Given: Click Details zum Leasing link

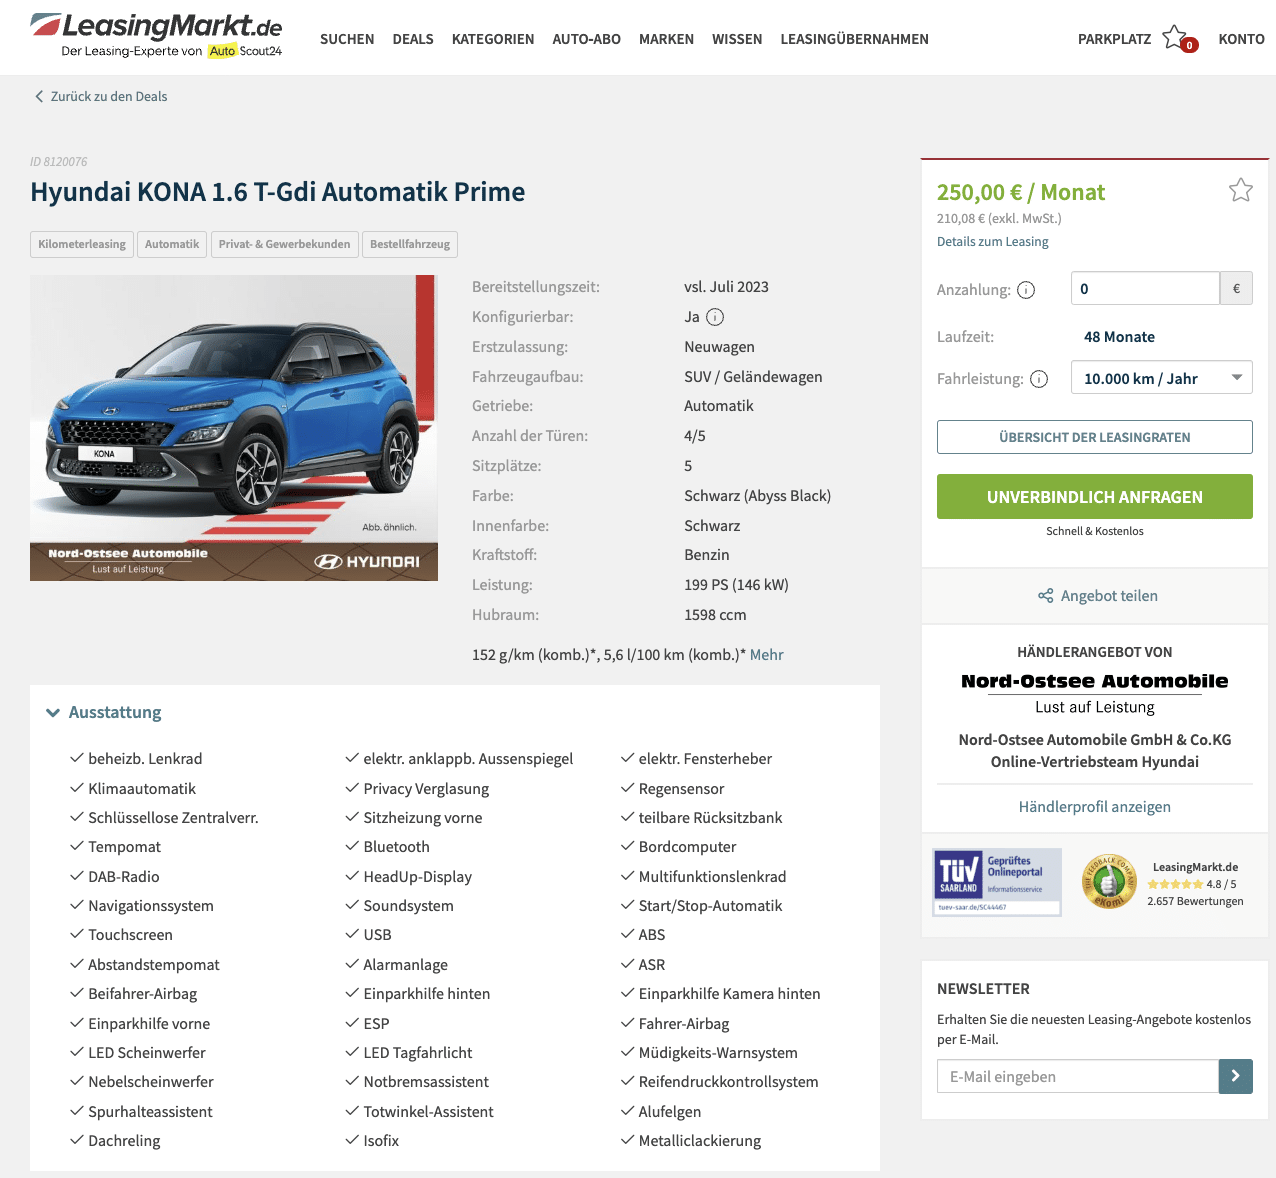Looking at the screenshot, I should (993, 241).
